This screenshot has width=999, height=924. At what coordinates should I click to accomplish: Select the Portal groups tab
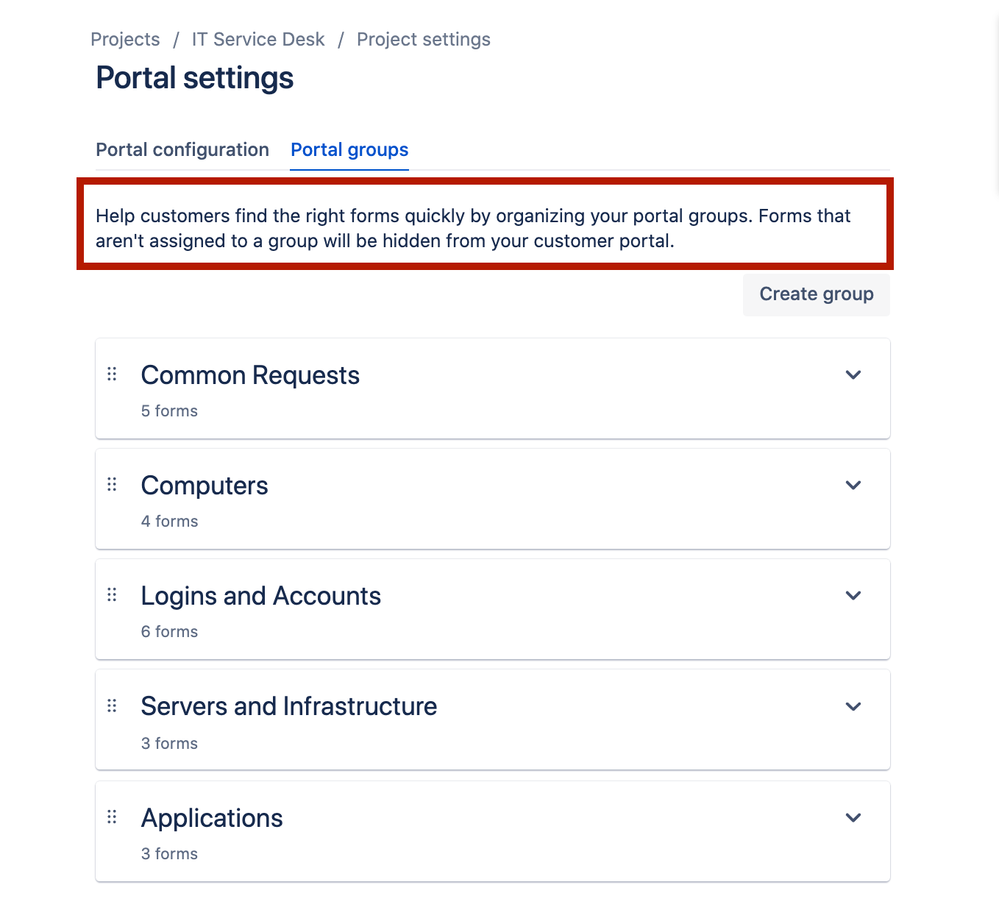(x=349, y=150)
